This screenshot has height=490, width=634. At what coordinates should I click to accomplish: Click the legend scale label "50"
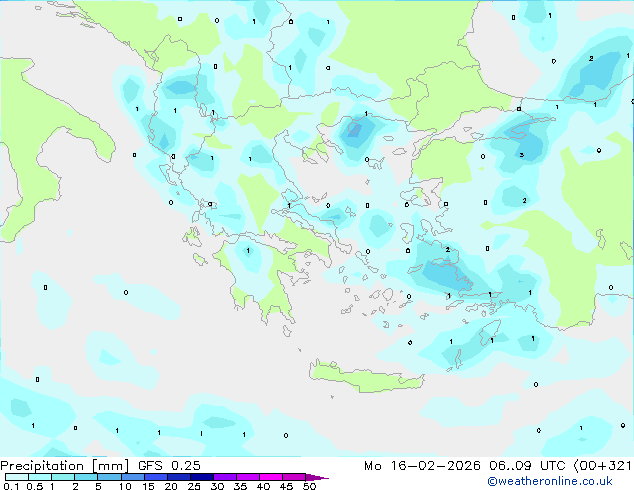coord(309,486)
